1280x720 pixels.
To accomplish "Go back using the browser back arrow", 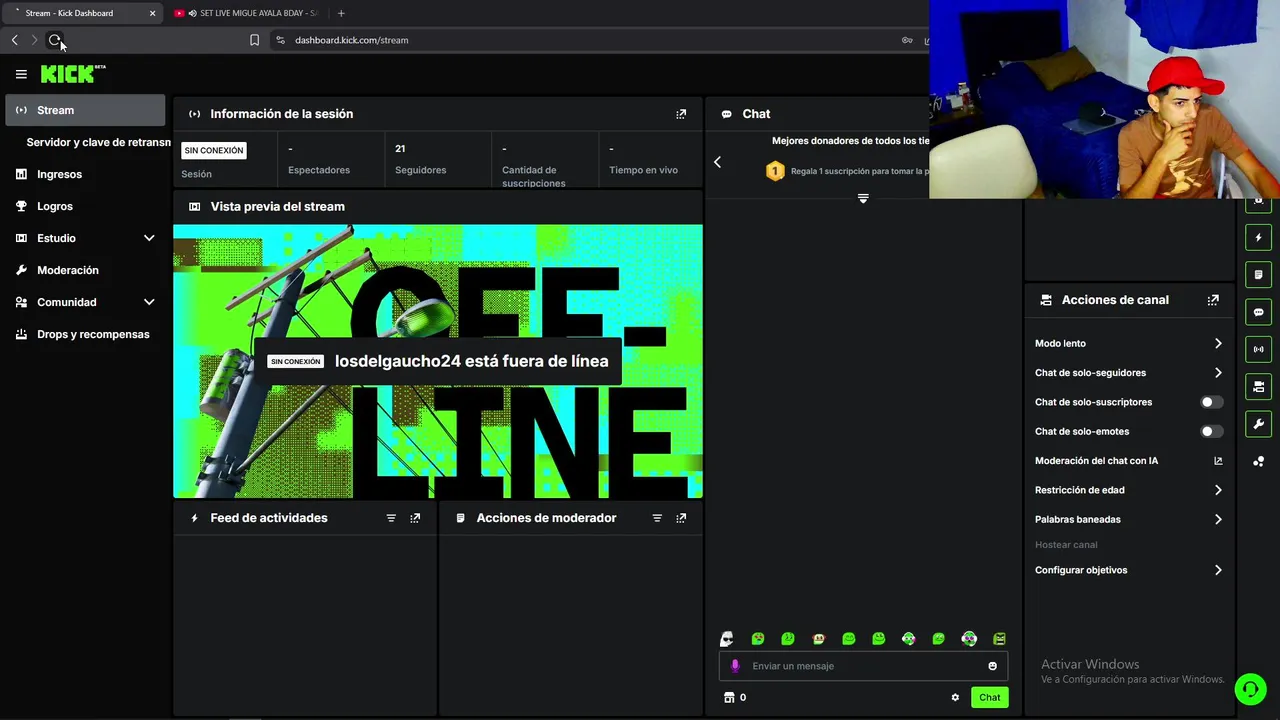I will coord(15,40).
